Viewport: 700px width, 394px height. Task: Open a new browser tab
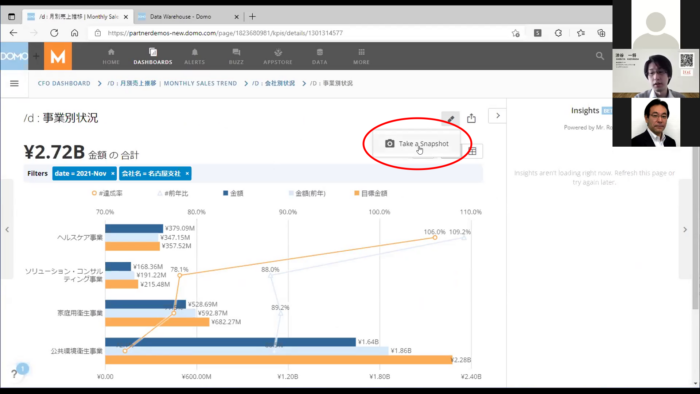[252, 17]
